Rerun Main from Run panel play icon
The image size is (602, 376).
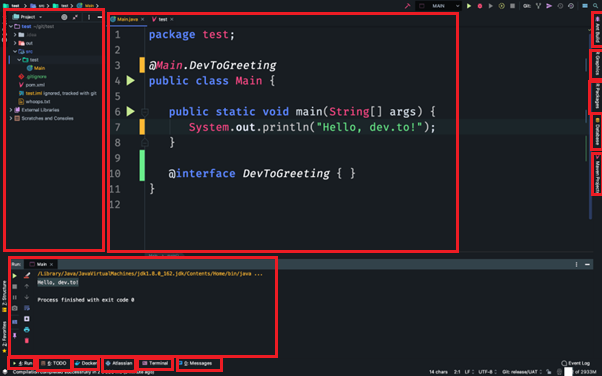[x=15, y=276]
